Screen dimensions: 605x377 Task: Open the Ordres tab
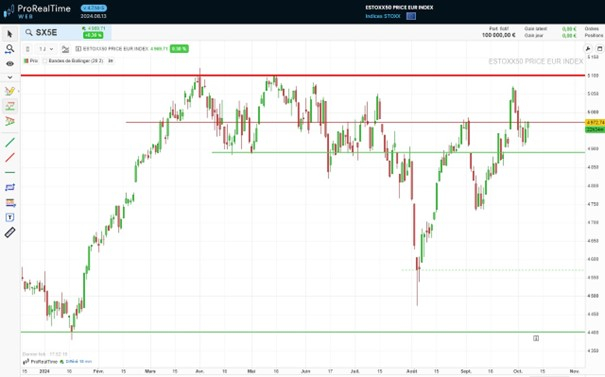tap(591, 29)
